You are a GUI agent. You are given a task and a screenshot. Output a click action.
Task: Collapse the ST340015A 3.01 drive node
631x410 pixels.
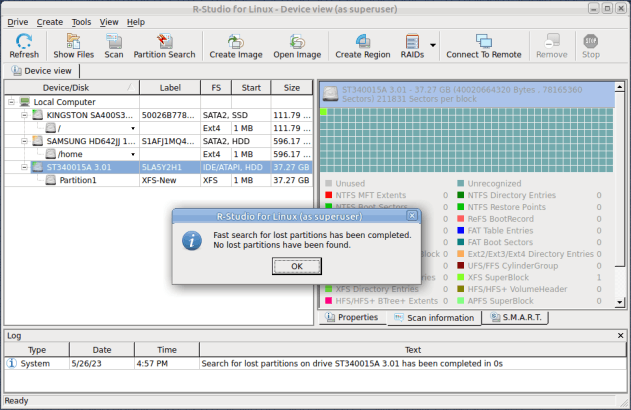tap(24, 167)
